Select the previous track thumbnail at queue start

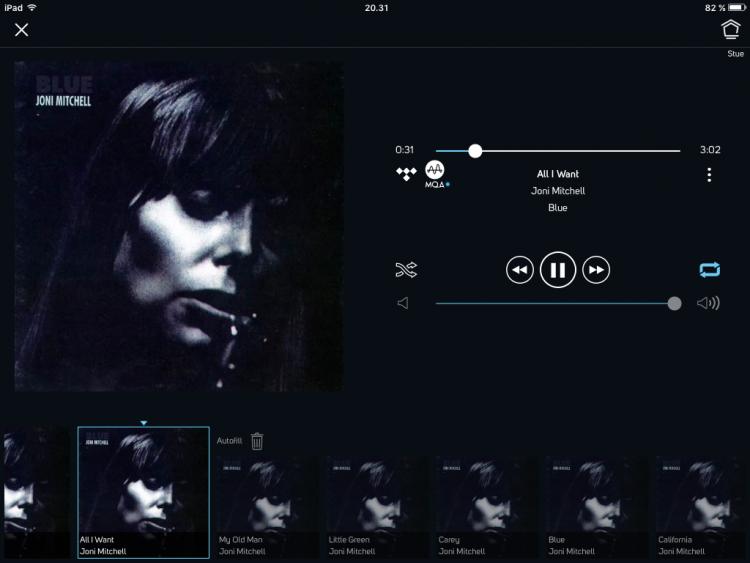36,492
